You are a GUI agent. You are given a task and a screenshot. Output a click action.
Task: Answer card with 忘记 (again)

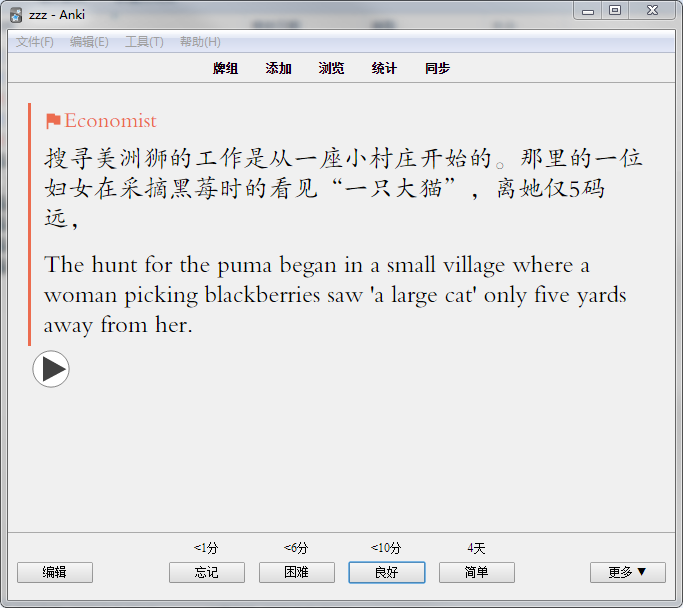(x=207, y=572)
